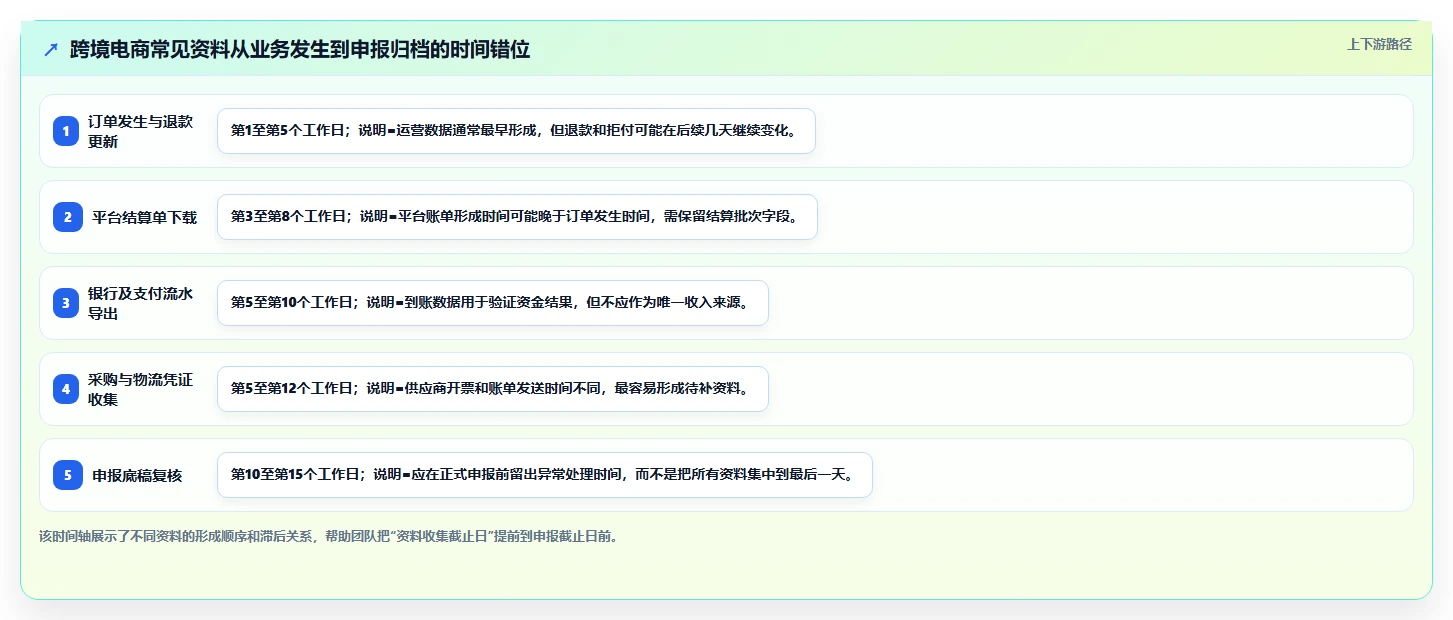Select the 平台结算单下载 step label
Screen dimensions: 1453x620
(x=145, y=217)
